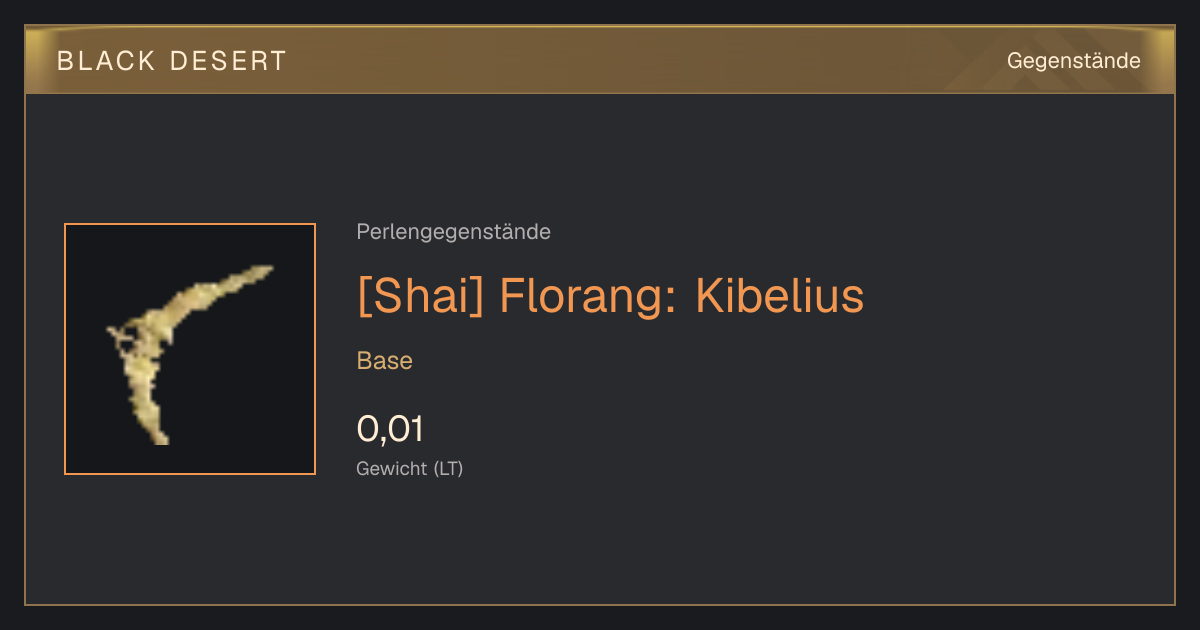Click the [Shai] class tag in title

point(420,297)
